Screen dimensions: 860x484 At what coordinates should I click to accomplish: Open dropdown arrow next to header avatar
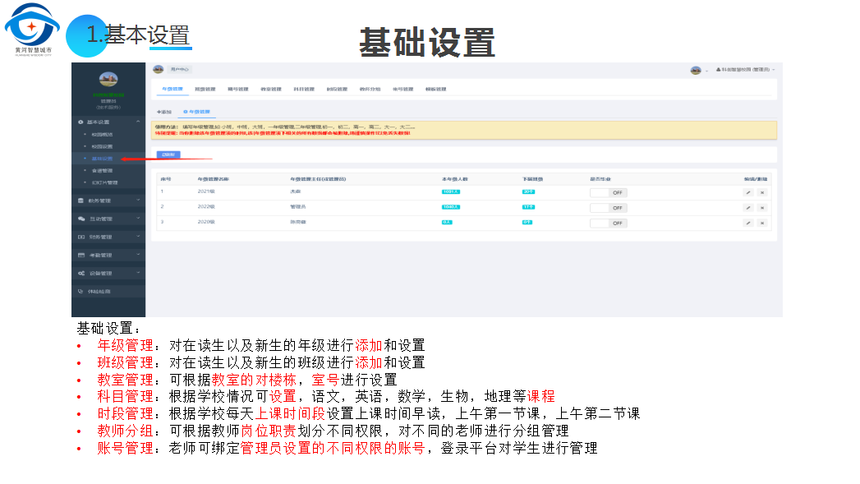[706, 71]
